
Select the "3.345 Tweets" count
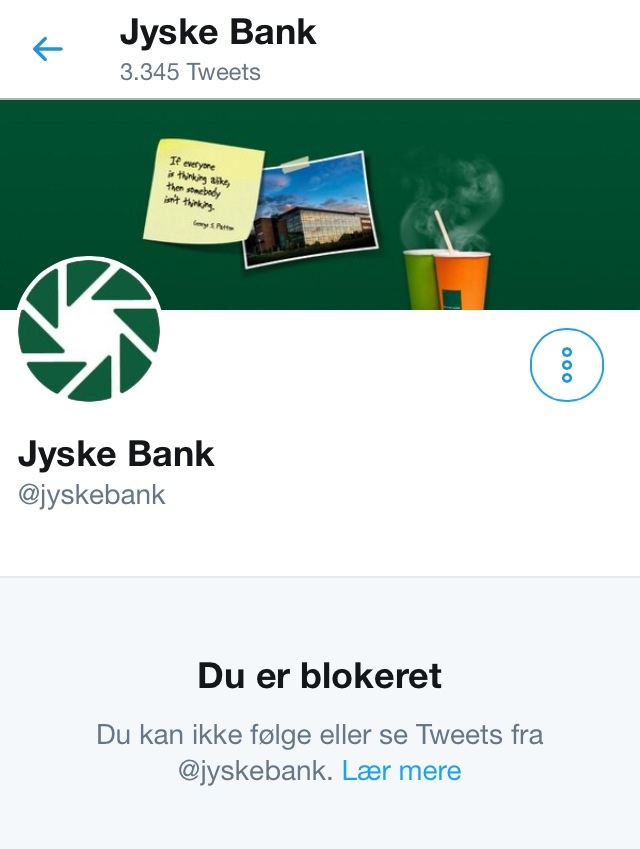point(190,72)
